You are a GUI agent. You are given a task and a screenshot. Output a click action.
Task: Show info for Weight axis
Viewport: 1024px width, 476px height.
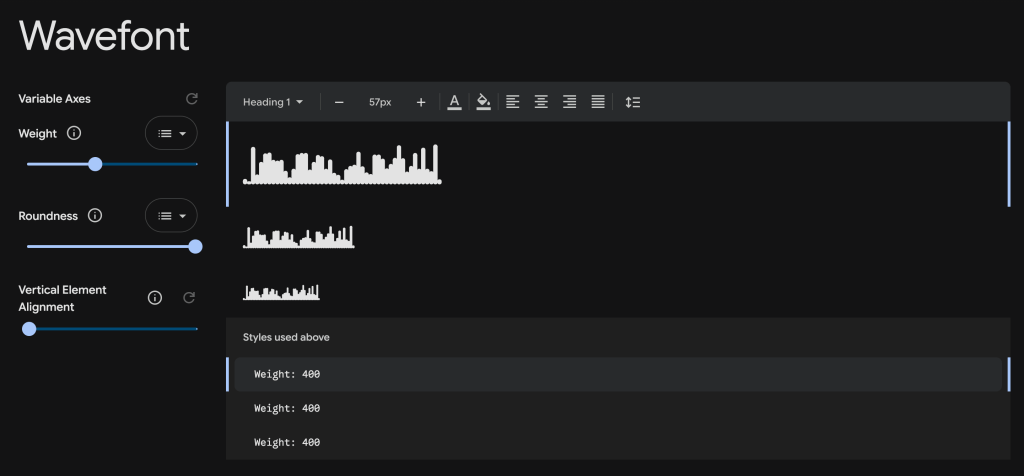click(74, 133)
